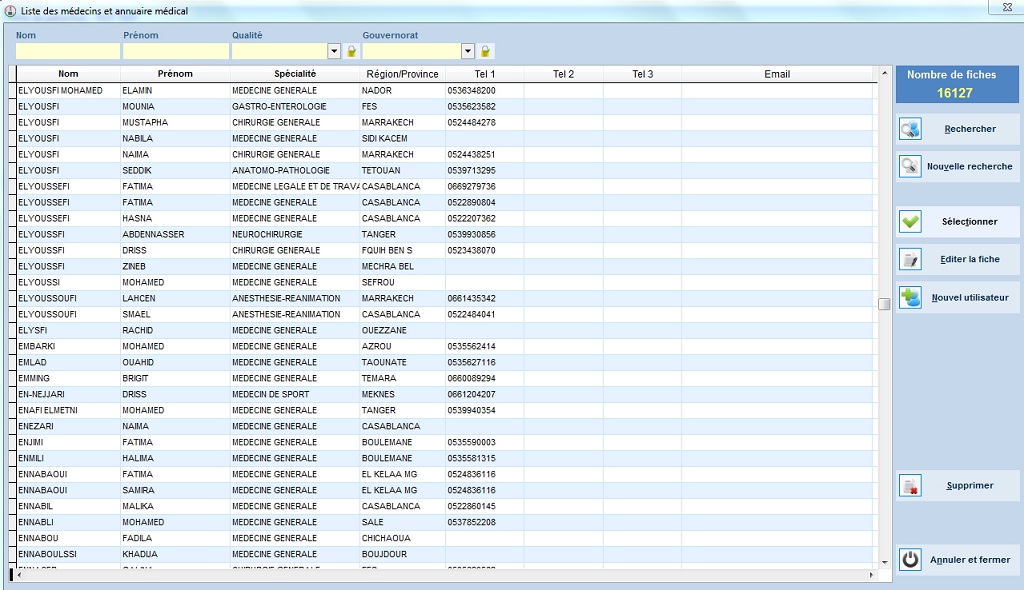The width and height of the screenshot is (1024, 590).
Task: Click the power icon for Annuler et fermer
Action: tap(910, 560)
